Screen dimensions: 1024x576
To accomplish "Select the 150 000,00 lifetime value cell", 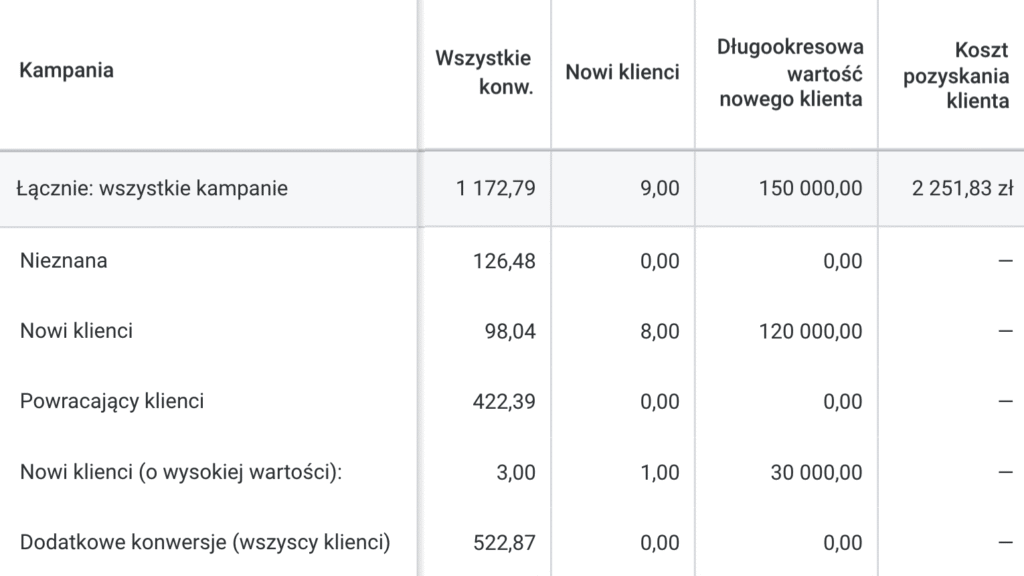I will tap(810, 188).
